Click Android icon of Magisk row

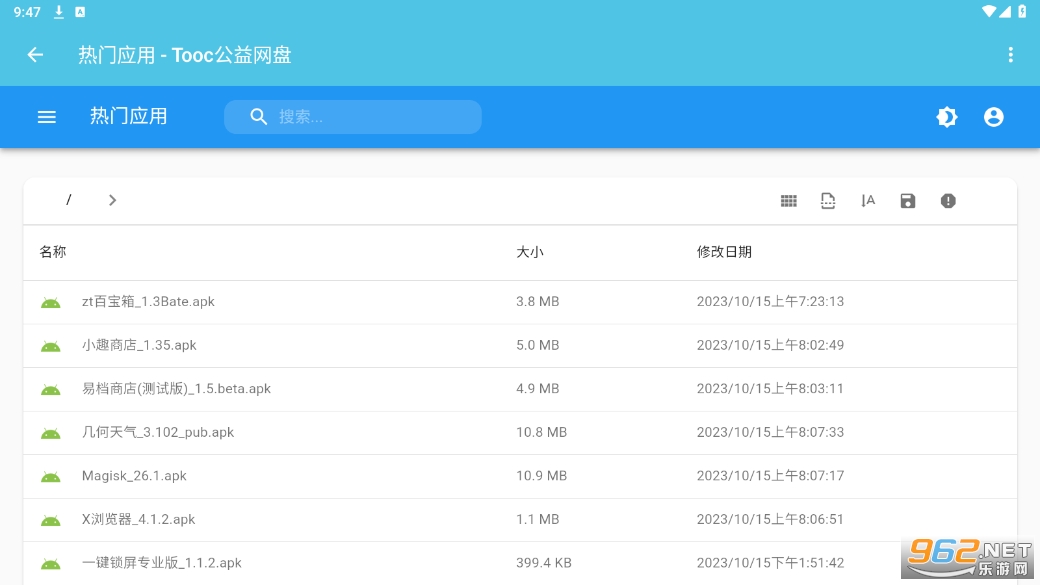(50, 477)
